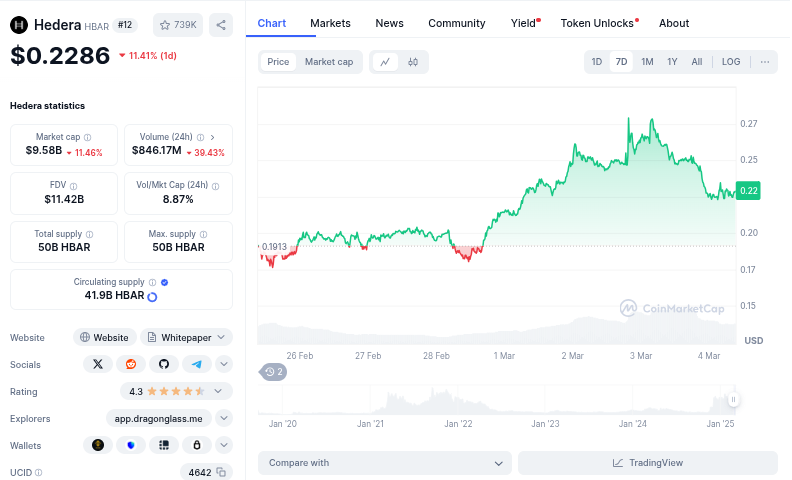Expand more Explorers options

point(224,418)
